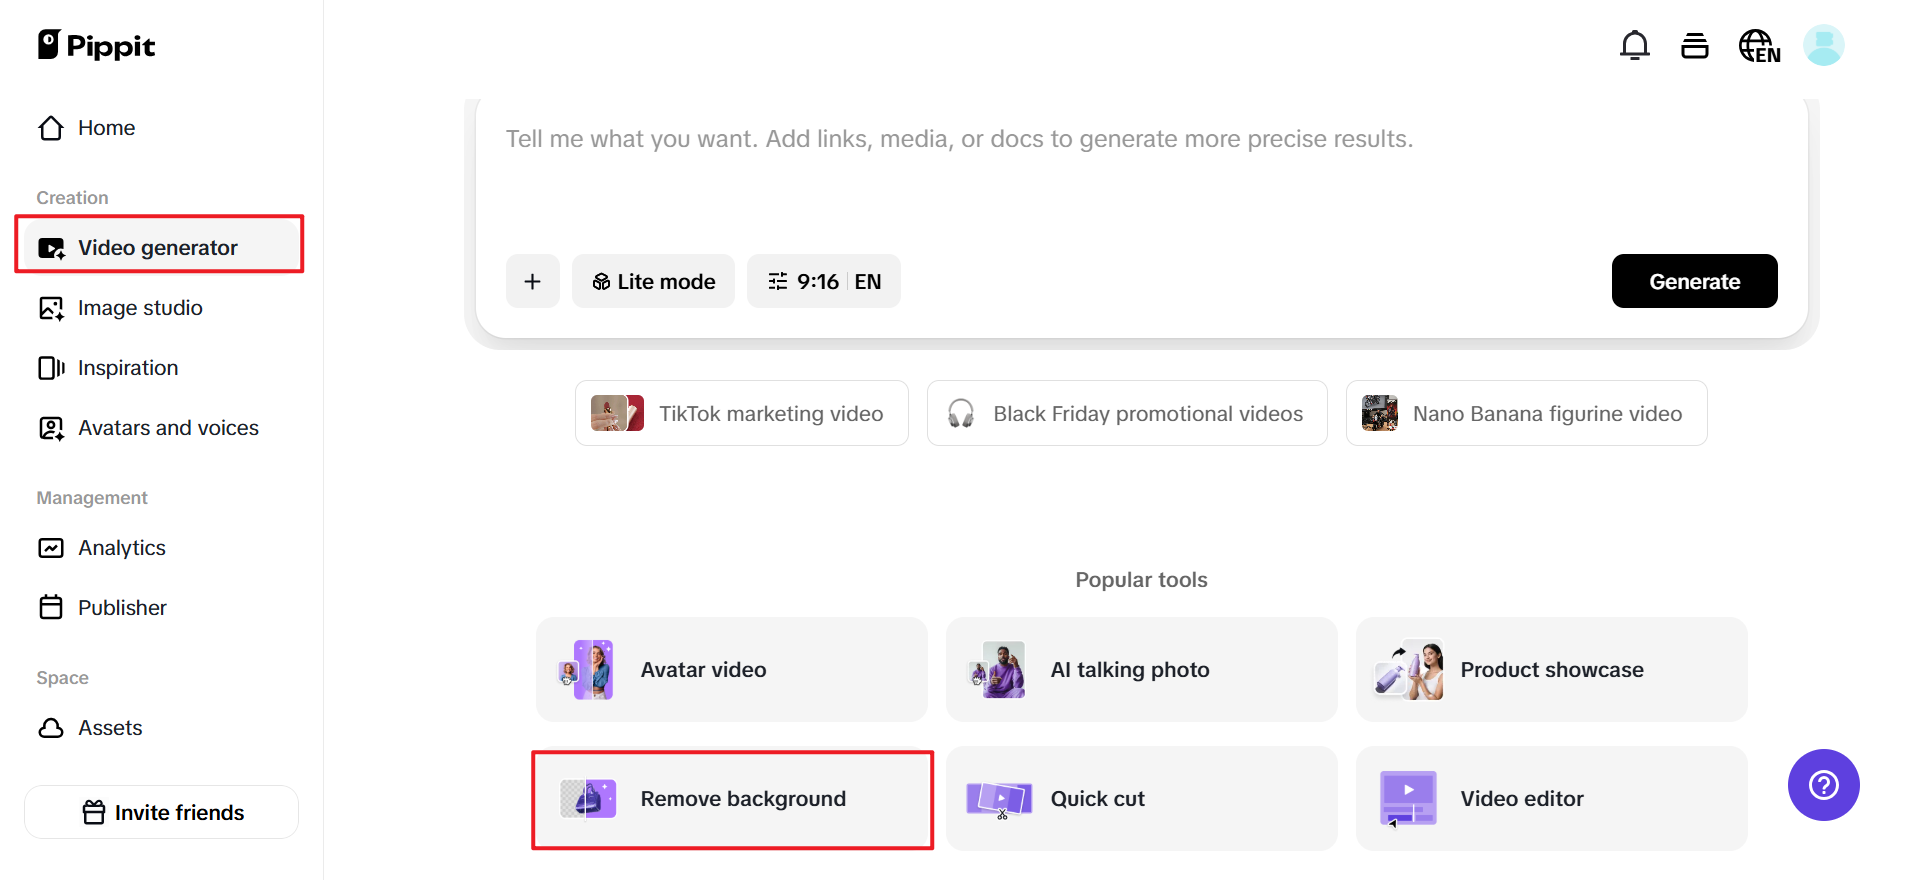1906x880 pixels.
Task: Choose Black Friday promotional videos suggestion
Action: pos(1127,414)
